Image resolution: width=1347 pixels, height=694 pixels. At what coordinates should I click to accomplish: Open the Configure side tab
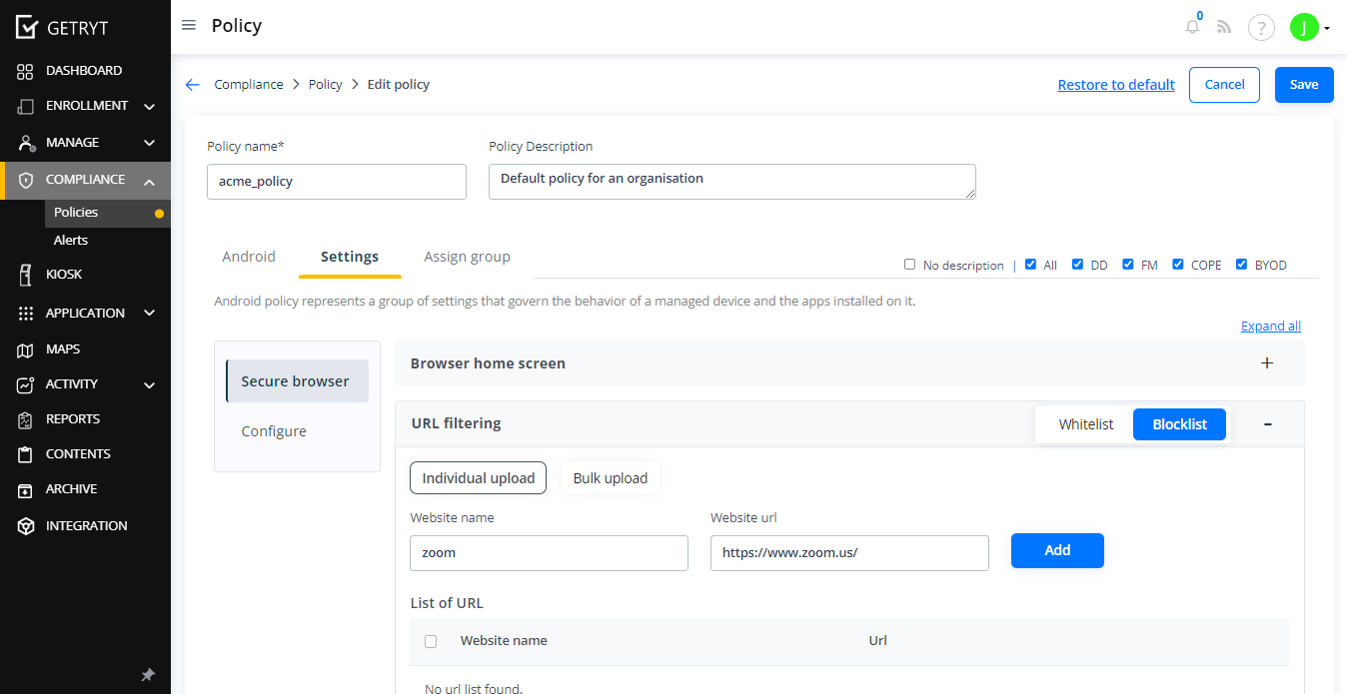click(x=274, y=431)
